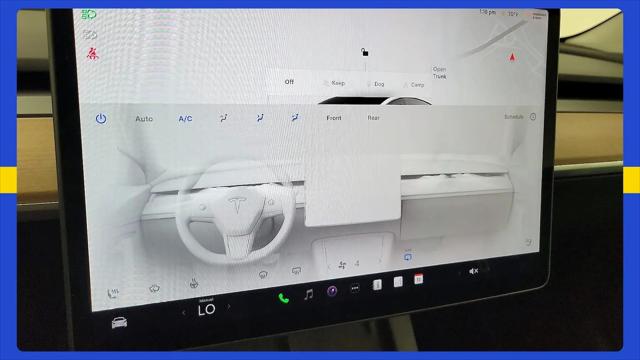Tap the red navigation arrow on the map

click(512, 57)
